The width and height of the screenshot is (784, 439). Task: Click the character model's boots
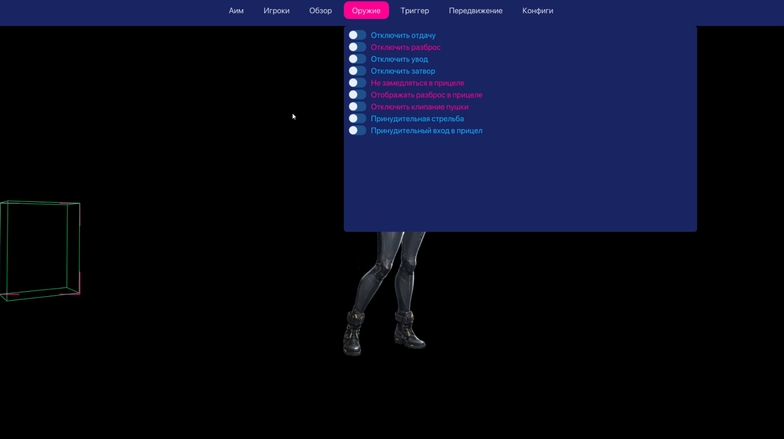pyautogui.click(x=383, y=333)
